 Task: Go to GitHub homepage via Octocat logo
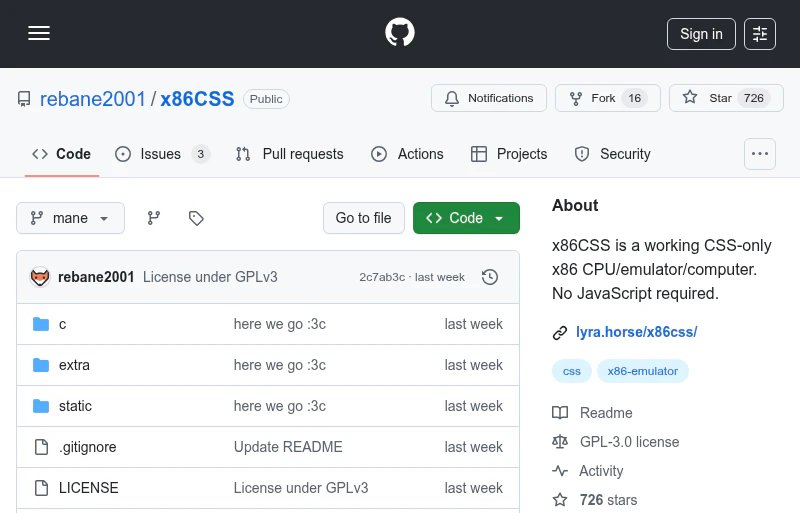click(400, 33)
